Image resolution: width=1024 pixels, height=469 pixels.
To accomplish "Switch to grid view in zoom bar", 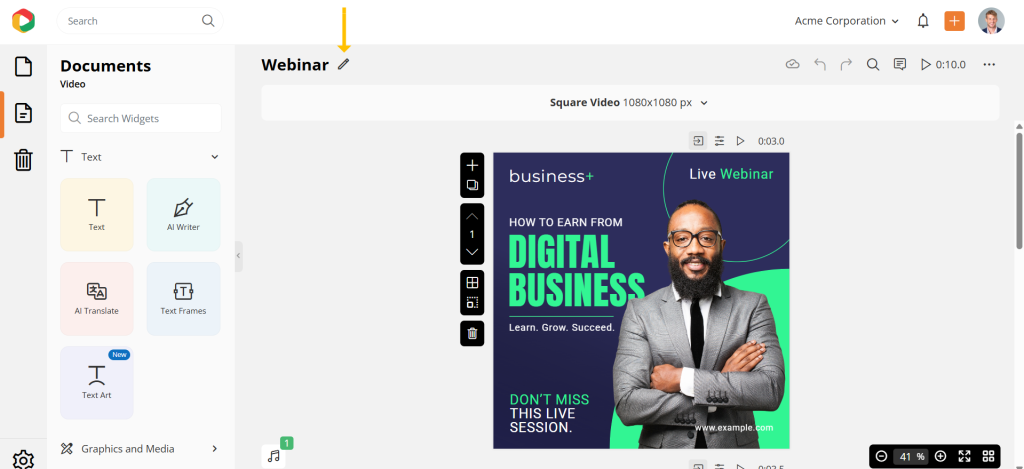I will [x=988, y=456].
